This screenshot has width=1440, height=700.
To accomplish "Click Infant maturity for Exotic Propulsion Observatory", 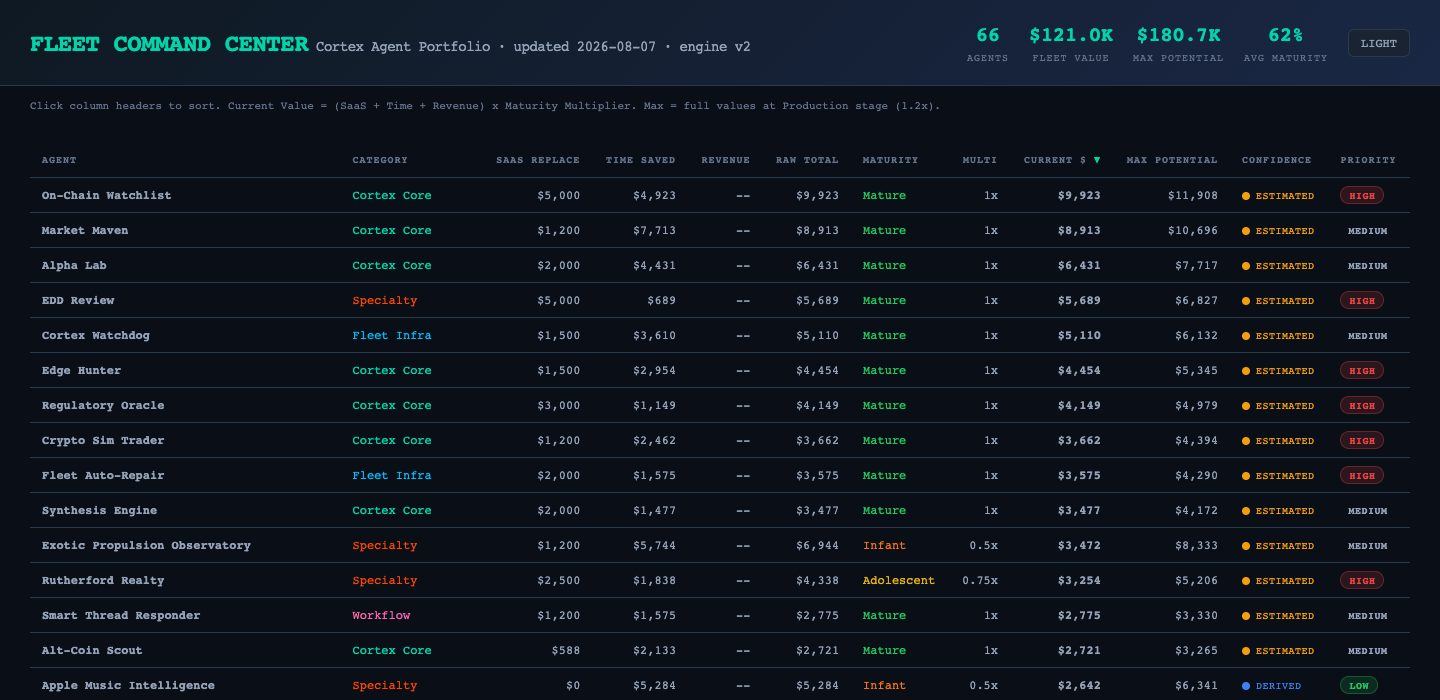I will 884,545.
